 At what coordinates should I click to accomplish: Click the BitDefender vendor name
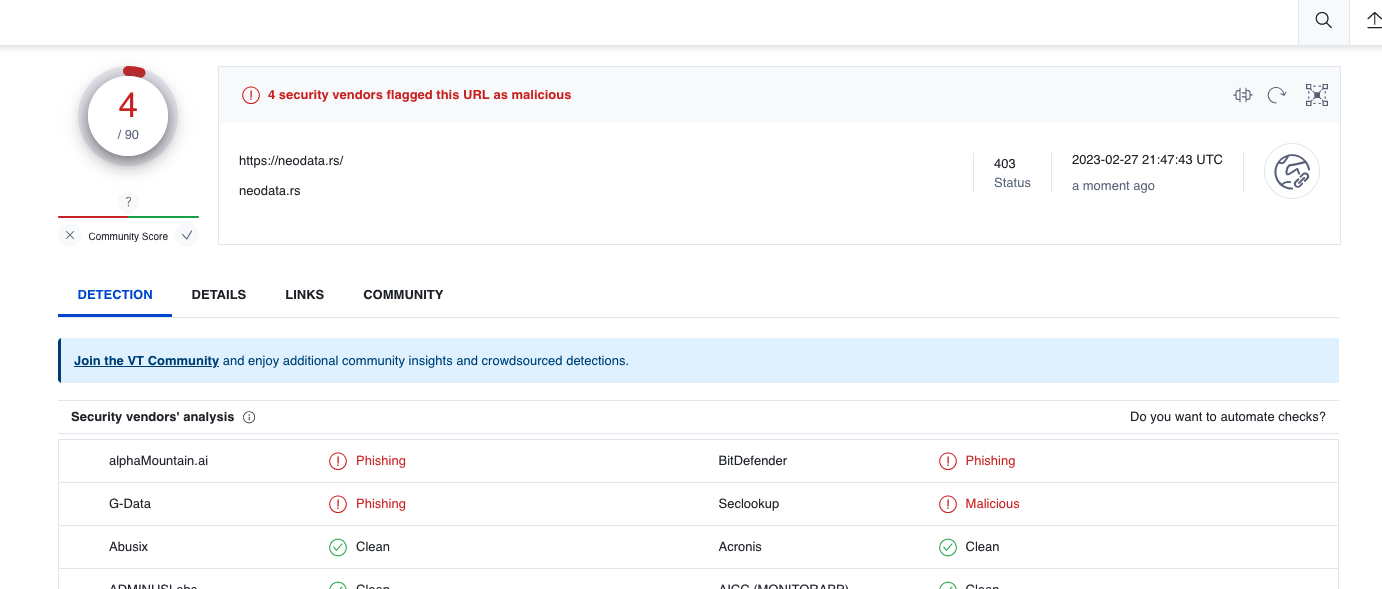pos(753,461)
